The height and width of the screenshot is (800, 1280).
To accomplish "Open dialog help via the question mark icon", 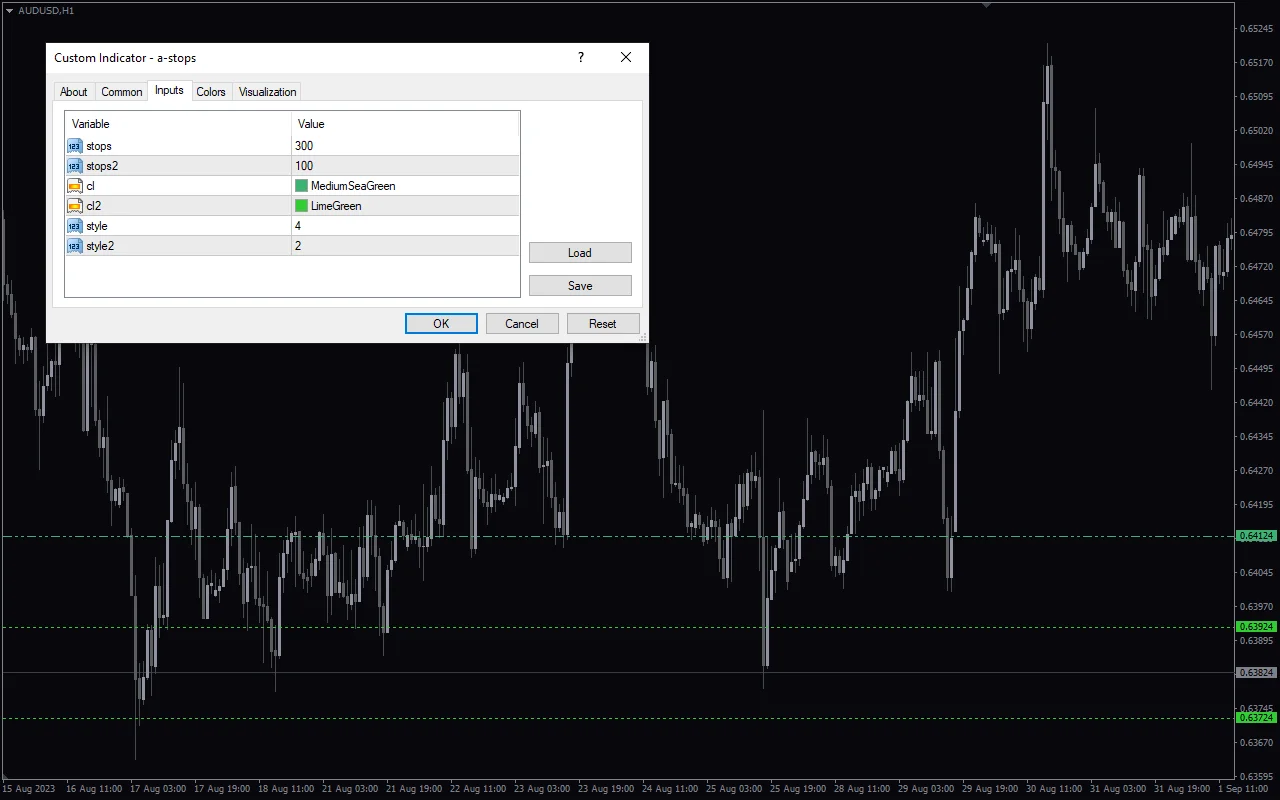I will [580, 57].
